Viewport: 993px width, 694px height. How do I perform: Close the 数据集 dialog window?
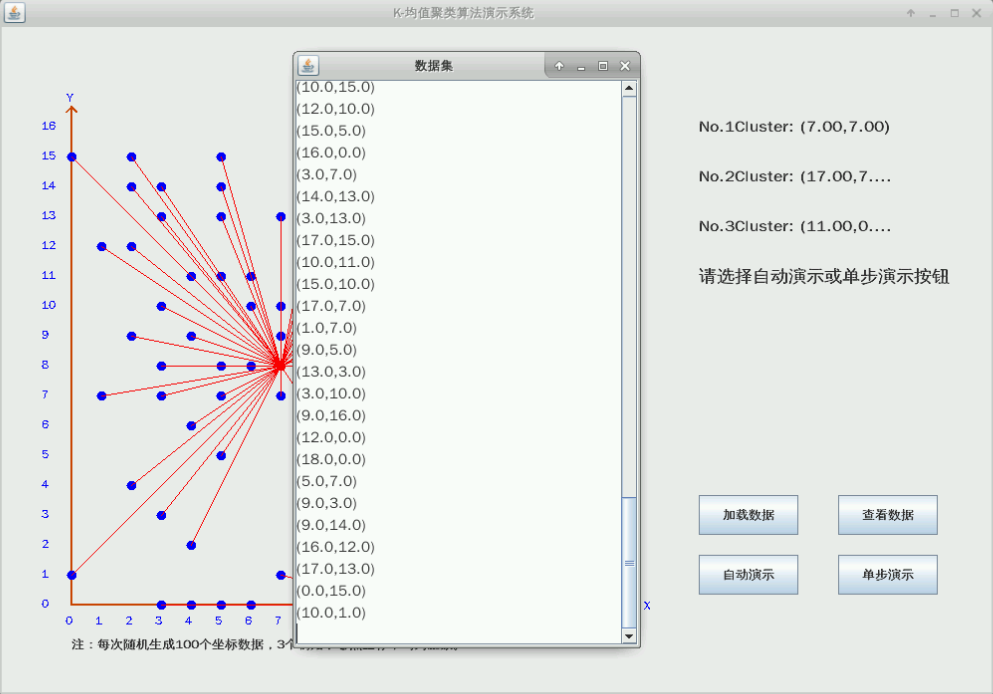coord(625,67)
